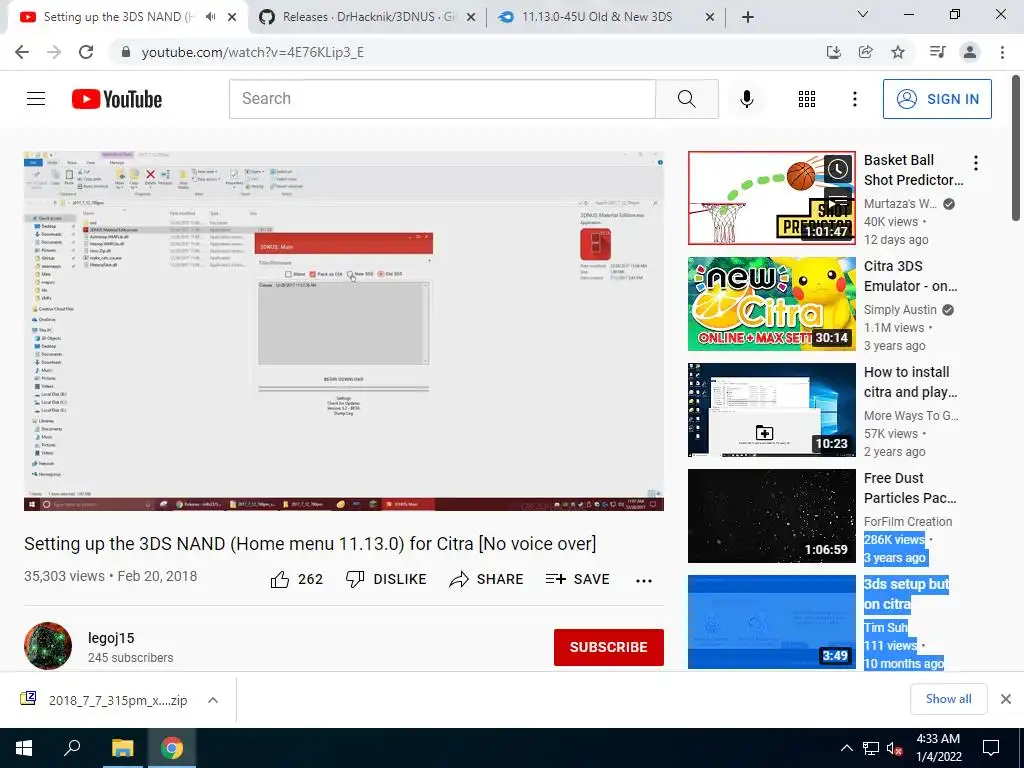This screenshot has width=1024, height=768.
Task: Click the address bar URL
Action: point(253,52)
